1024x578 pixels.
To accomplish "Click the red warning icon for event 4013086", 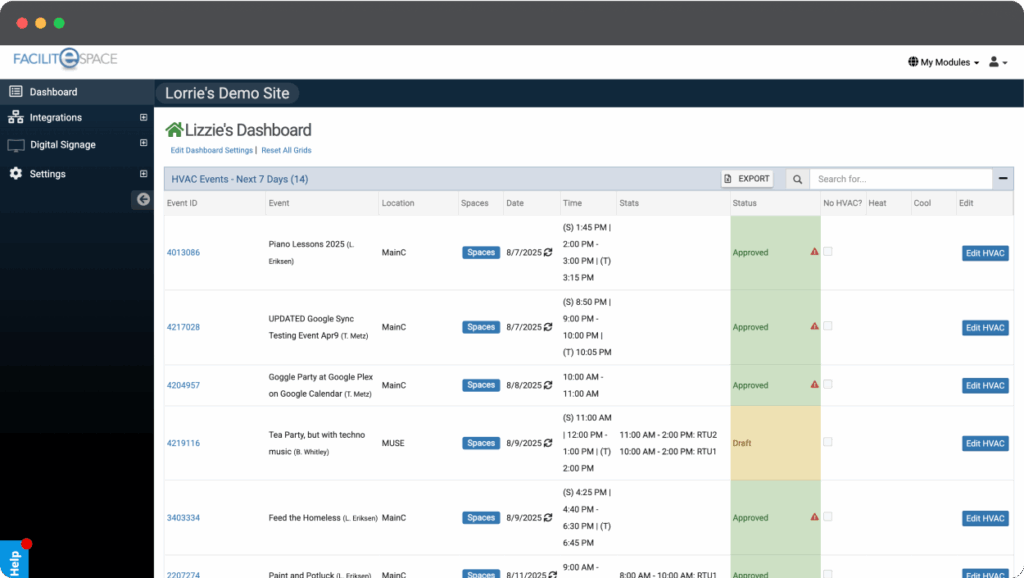I will tap(814, 252).
